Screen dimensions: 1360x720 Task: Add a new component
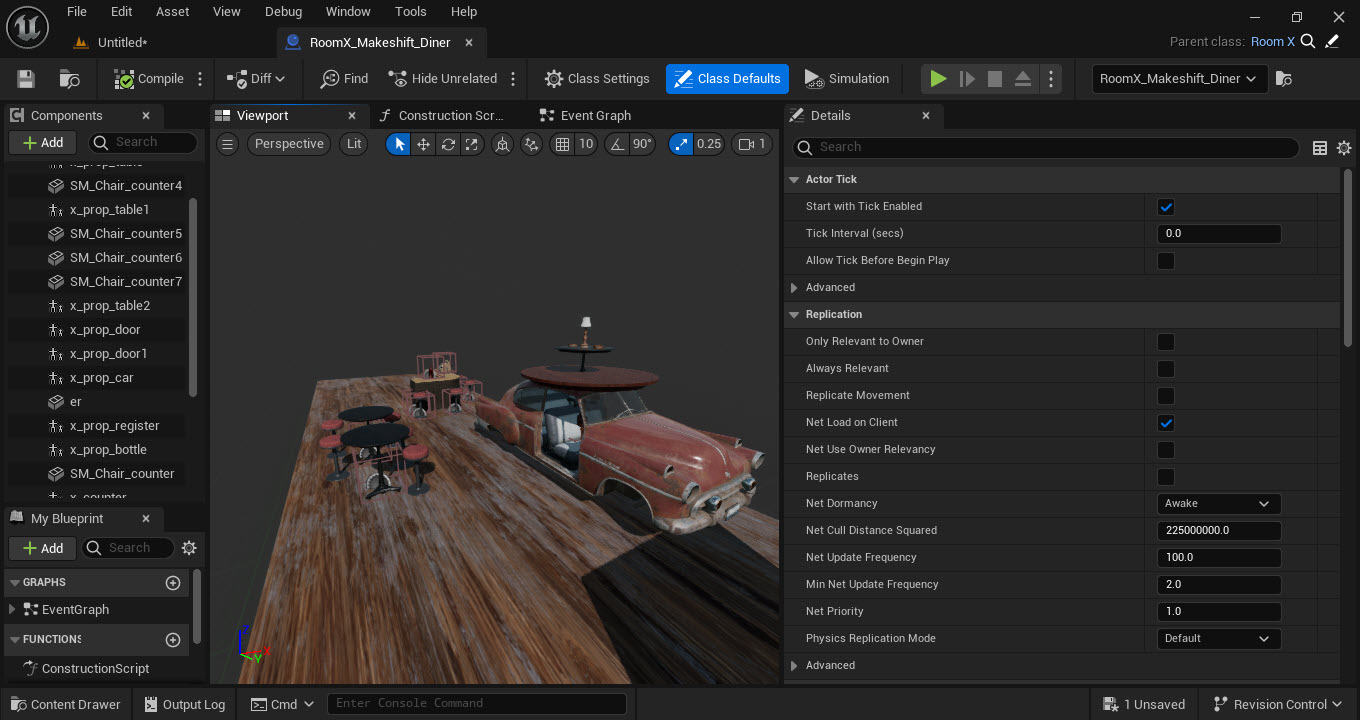coord(43,143)
